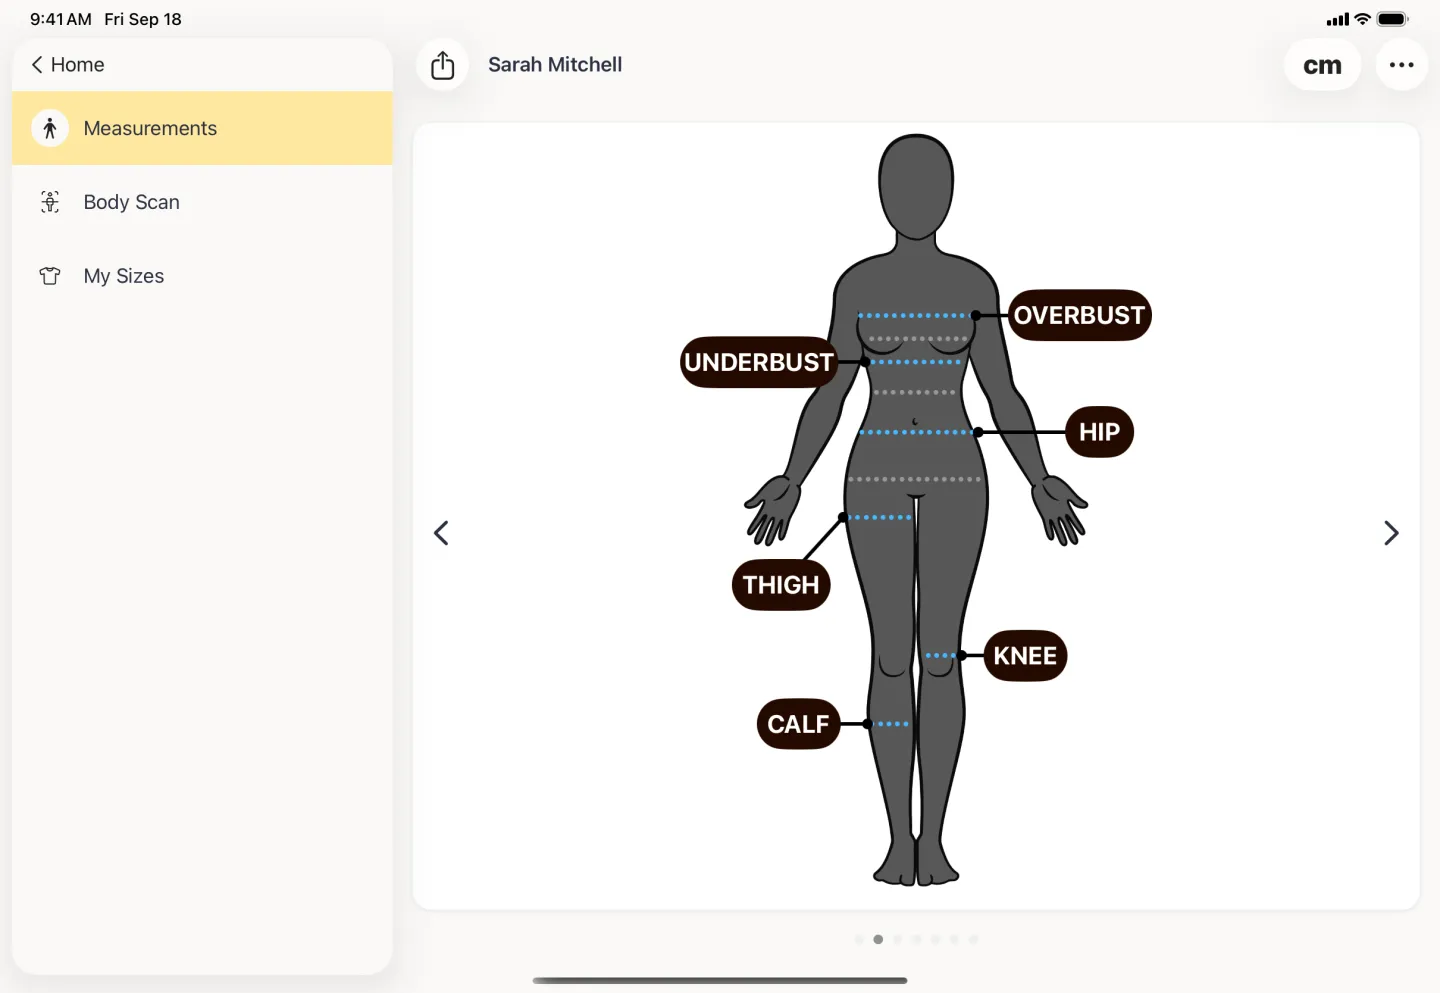Screen dimensions: 1440x993
Task: Open the Measurements section
Action: (202, 128)
